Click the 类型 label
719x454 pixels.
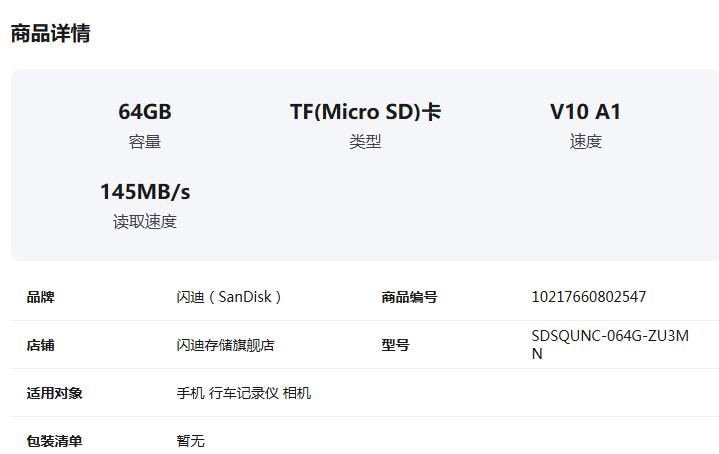click(x=365, y=142)
